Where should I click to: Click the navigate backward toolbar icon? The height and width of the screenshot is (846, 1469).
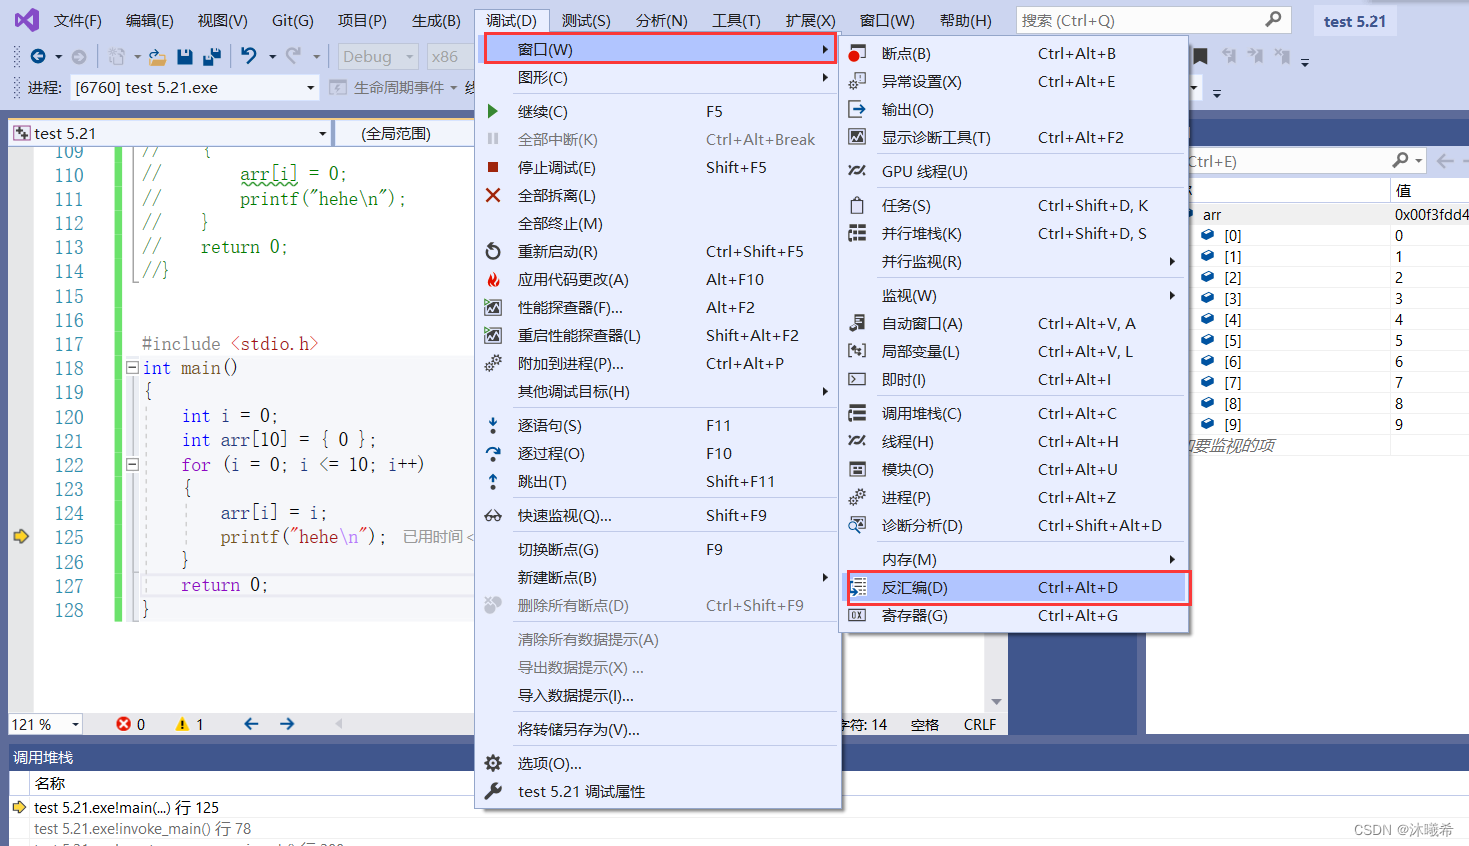pyautogui.click(x=38, y=56)
